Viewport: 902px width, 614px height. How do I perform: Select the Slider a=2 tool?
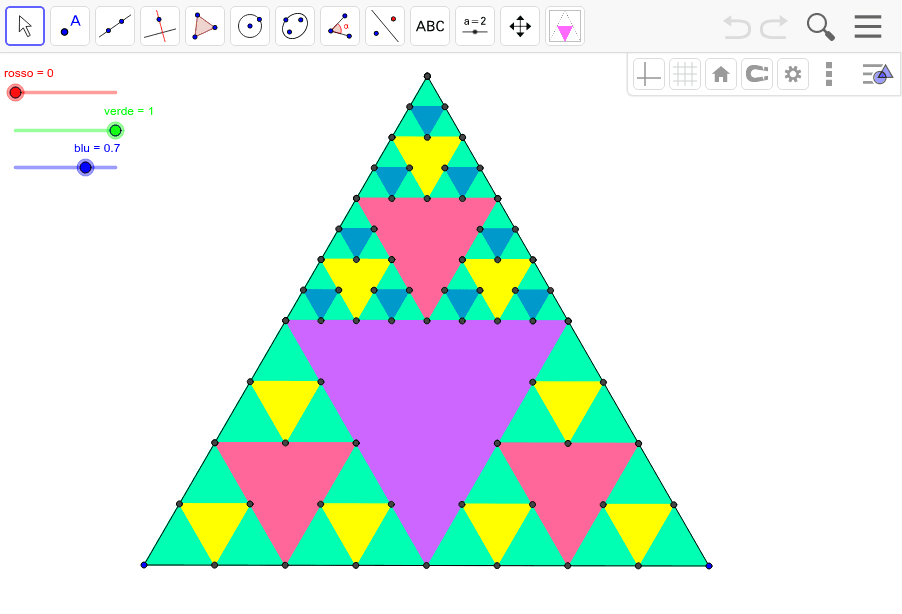coord(475,26)
